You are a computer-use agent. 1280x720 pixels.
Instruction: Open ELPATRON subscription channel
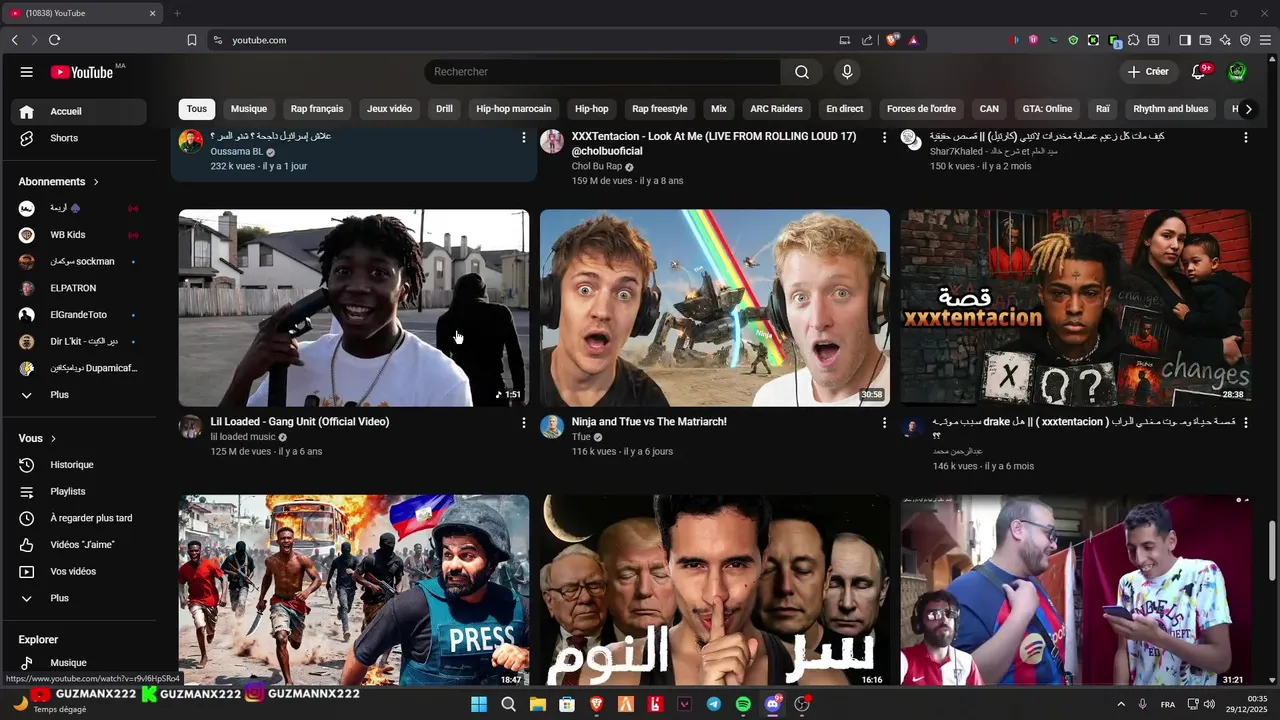tap(80, 288)
